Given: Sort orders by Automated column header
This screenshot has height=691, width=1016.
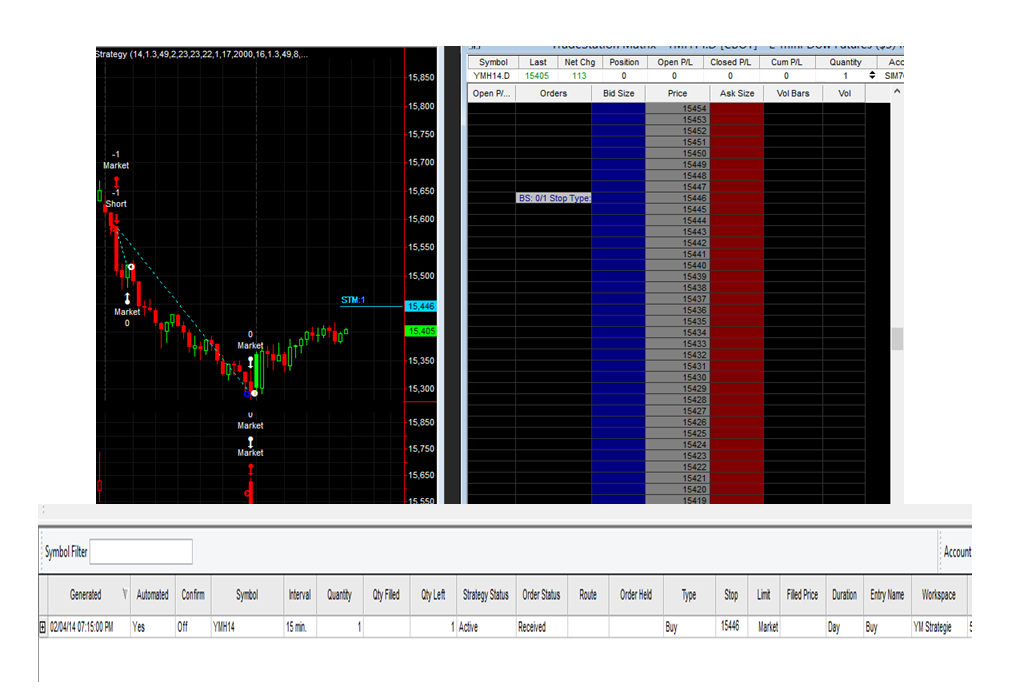Looking at the screenshot, I should (x=152, y=595).
